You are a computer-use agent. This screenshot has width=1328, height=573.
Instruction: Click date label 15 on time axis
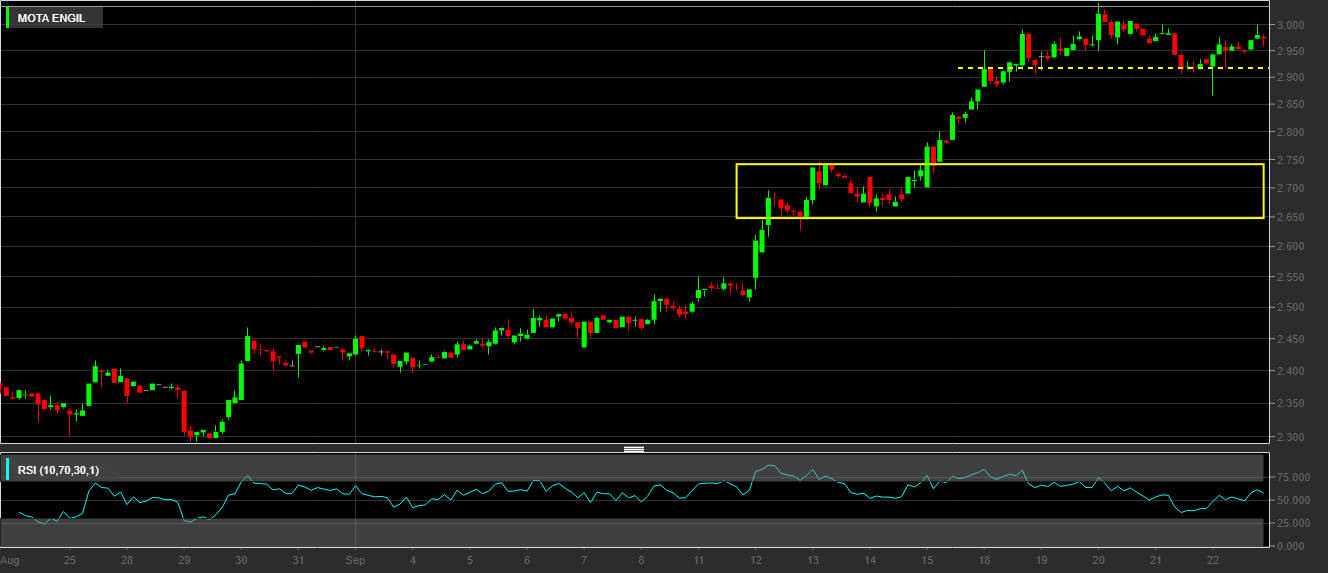pos(927,561)
